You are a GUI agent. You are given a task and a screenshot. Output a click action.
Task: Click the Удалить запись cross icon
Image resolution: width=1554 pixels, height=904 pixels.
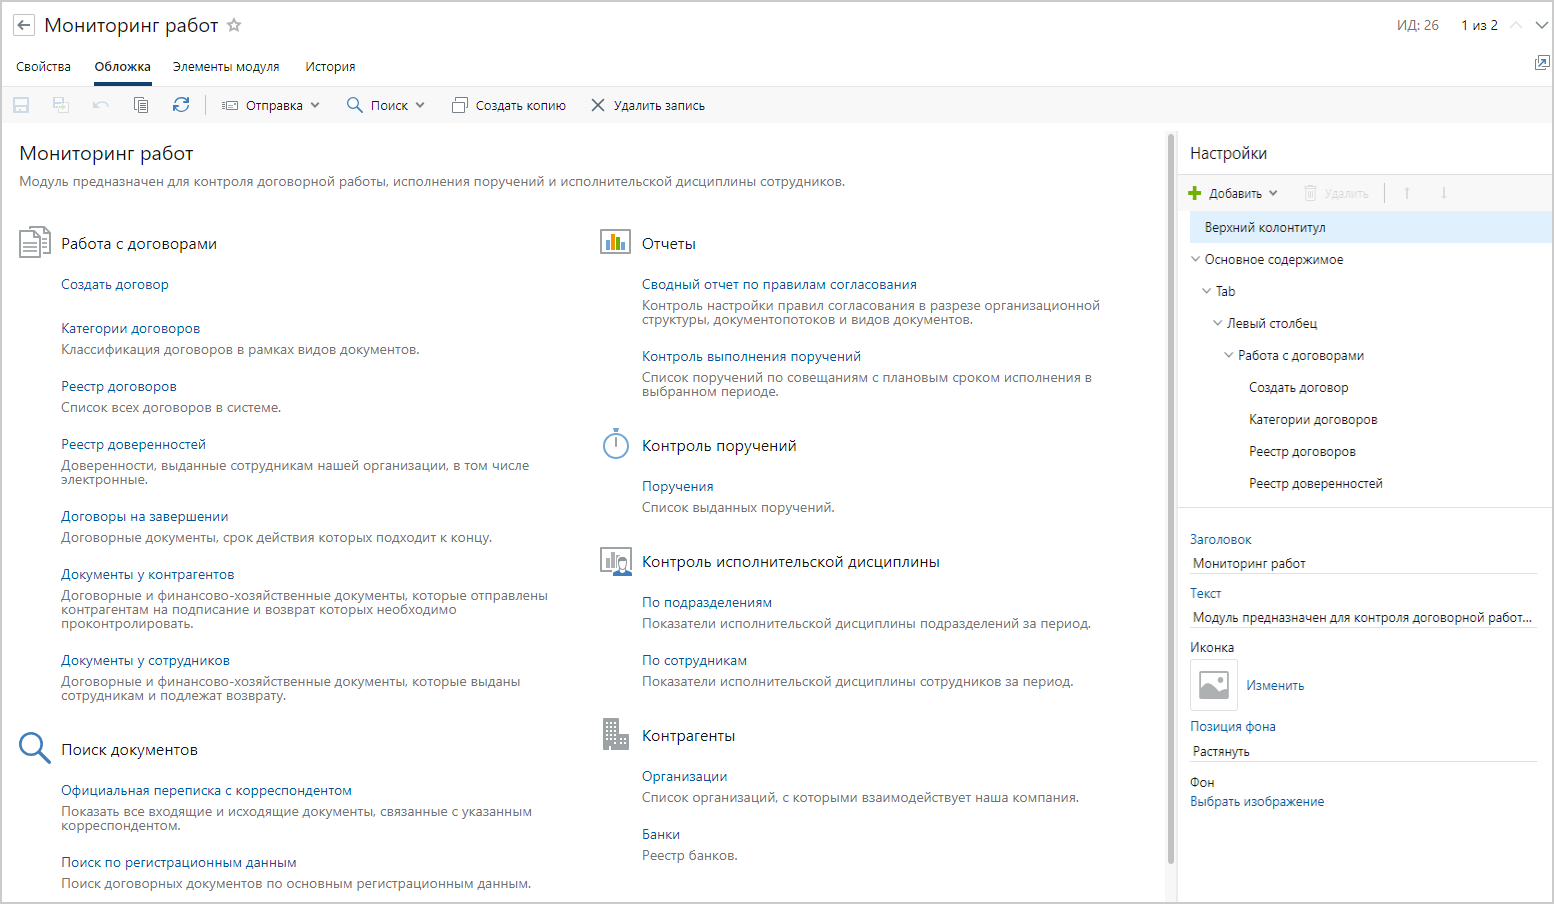click(x=598, y=105)
